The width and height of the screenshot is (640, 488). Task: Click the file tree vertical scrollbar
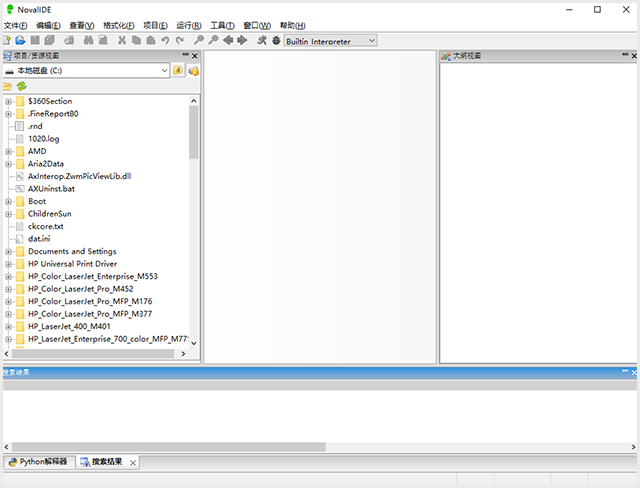(193, 130)
